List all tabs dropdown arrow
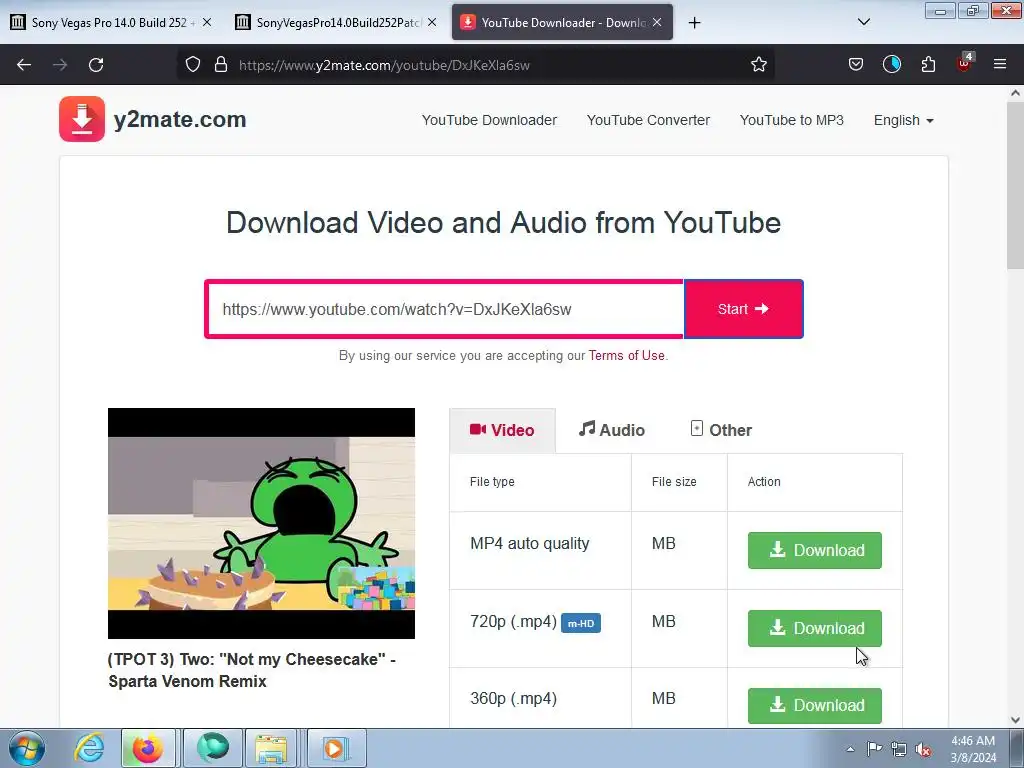Screen dimensions: 1024x768 863,22
